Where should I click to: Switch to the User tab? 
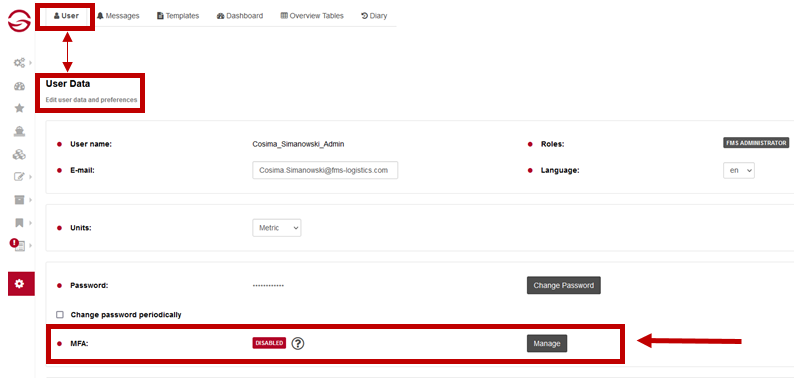click(x=66, y=16)
